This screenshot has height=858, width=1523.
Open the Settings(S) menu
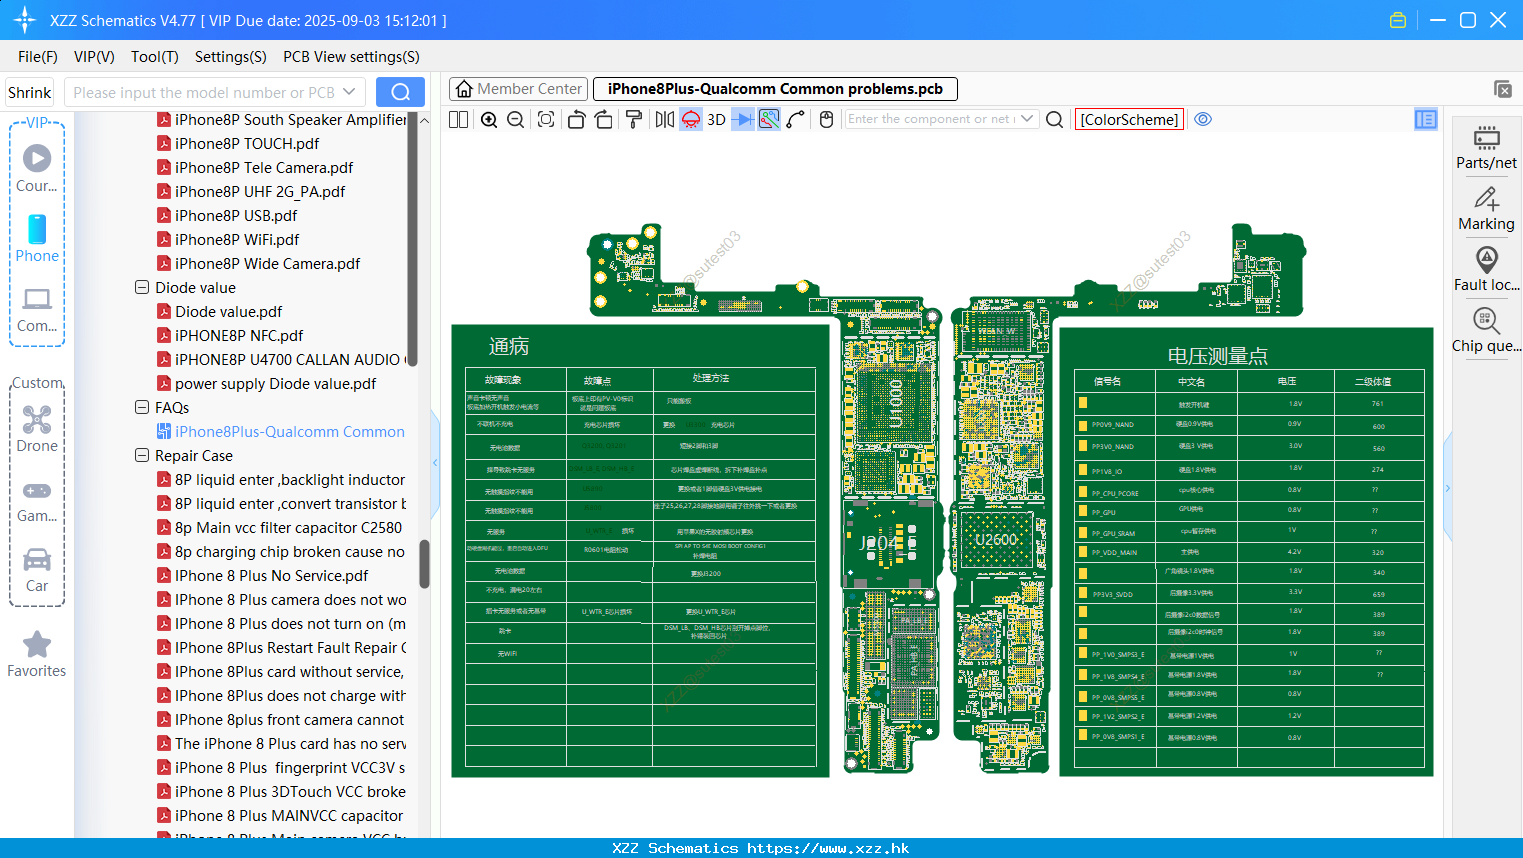(x=231, y=57)
